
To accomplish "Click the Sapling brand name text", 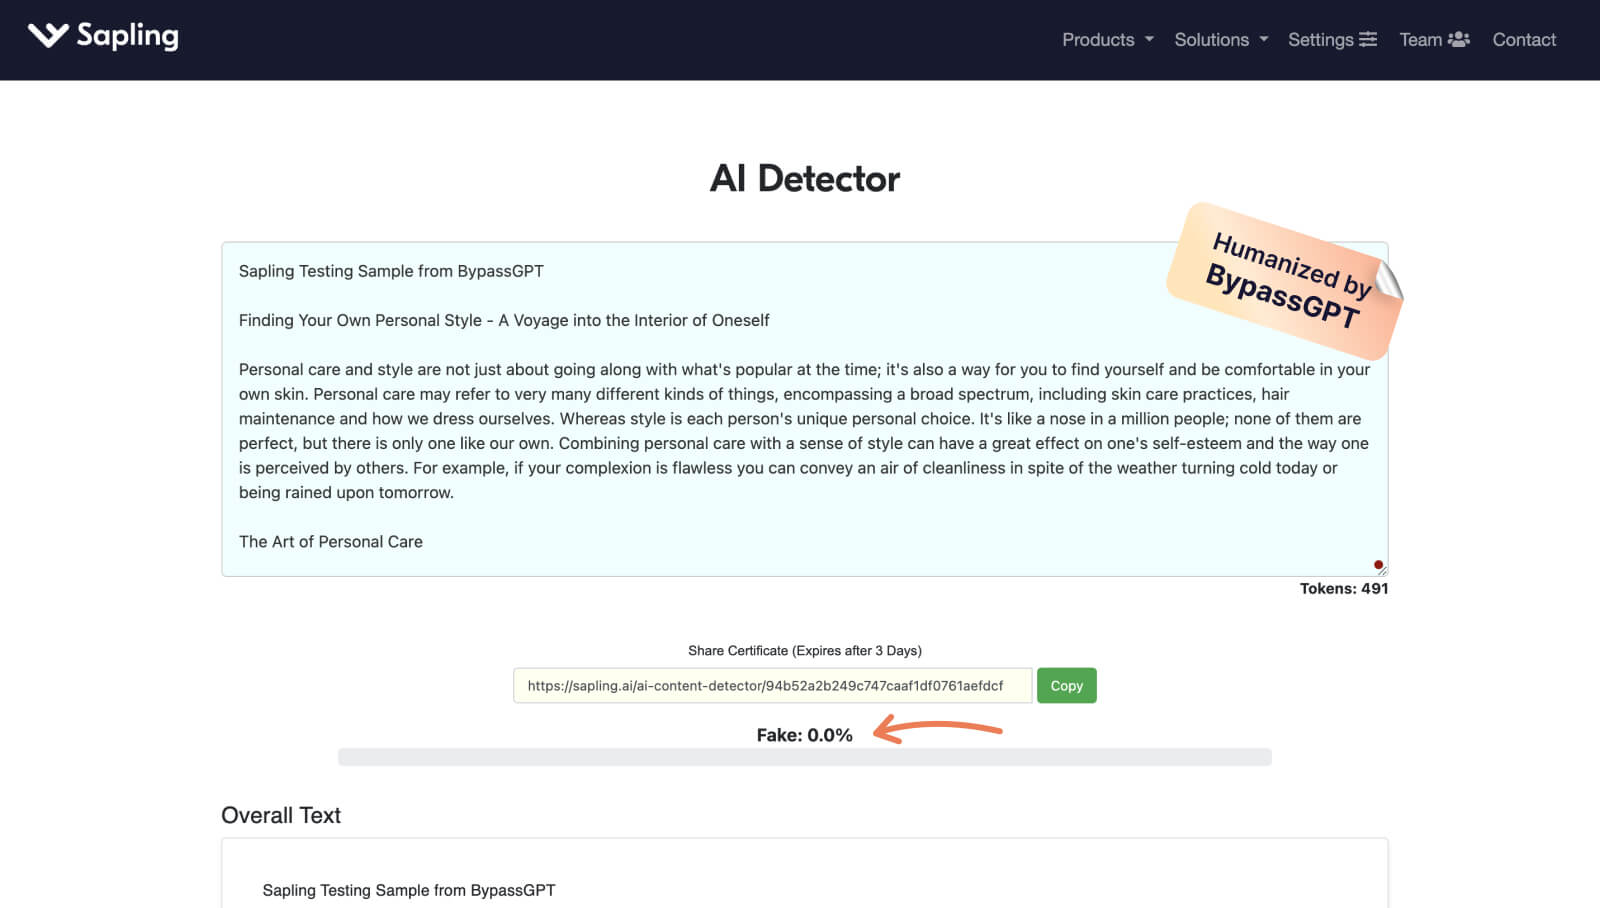I will (x=127, y=36).
